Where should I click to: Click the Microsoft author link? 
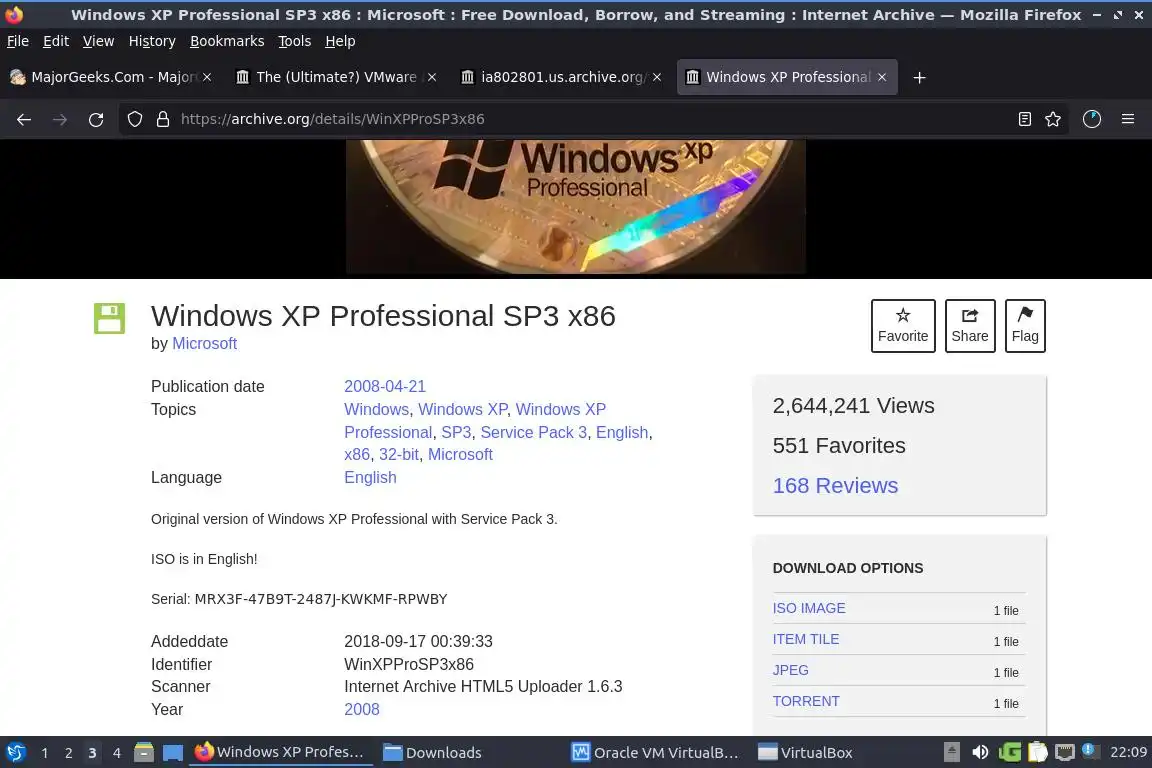click(204, 343)
